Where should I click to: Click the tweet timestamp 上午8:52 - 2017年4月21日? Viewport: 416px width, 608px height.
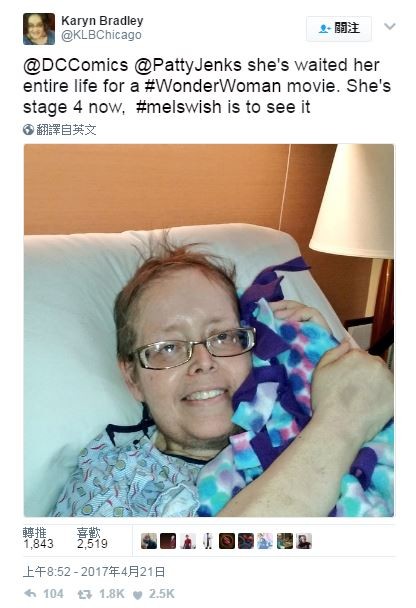[x=94, y=572]
